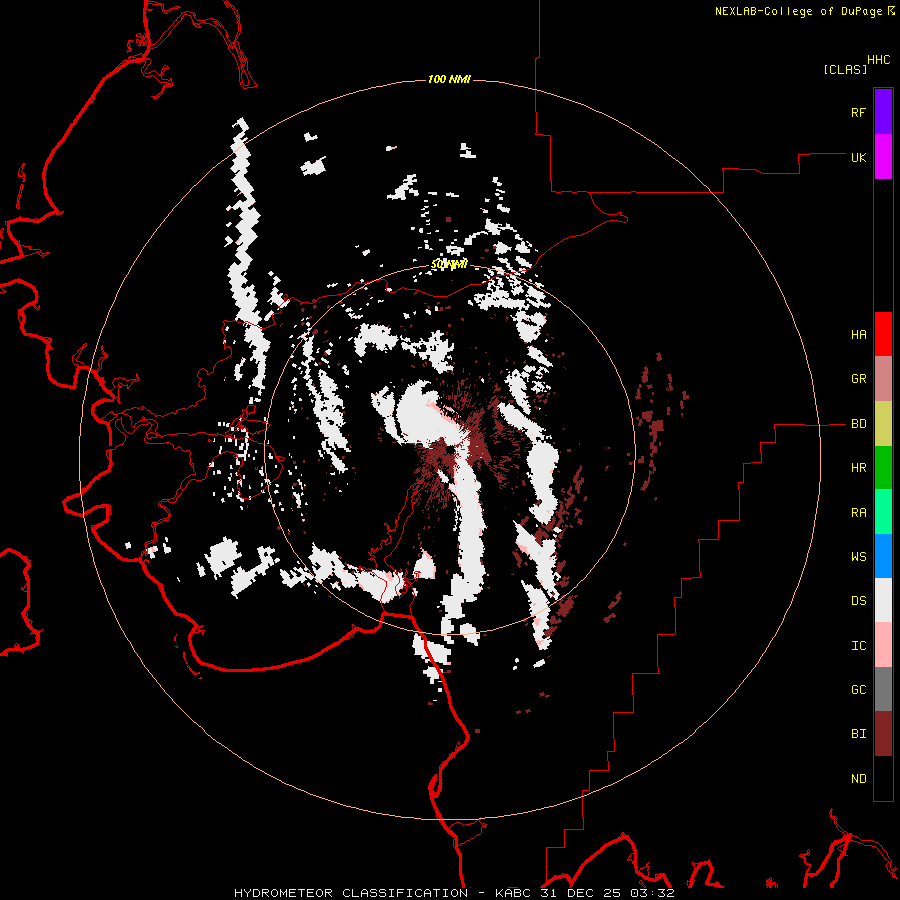Image resolution: width=900 pixels, height=900 pixels.
Task: Click the HR legend label
Action: click(859, 468)
